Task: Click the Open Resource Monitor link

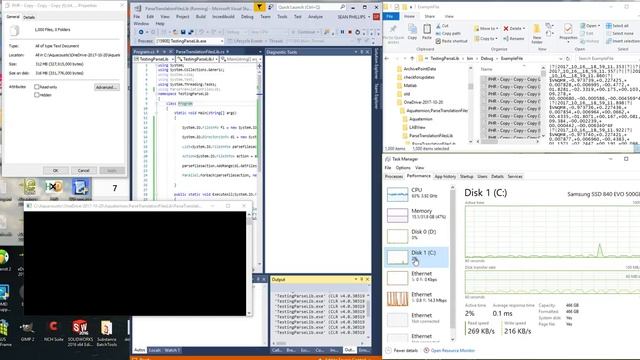Action: click(x=452, y=350)
